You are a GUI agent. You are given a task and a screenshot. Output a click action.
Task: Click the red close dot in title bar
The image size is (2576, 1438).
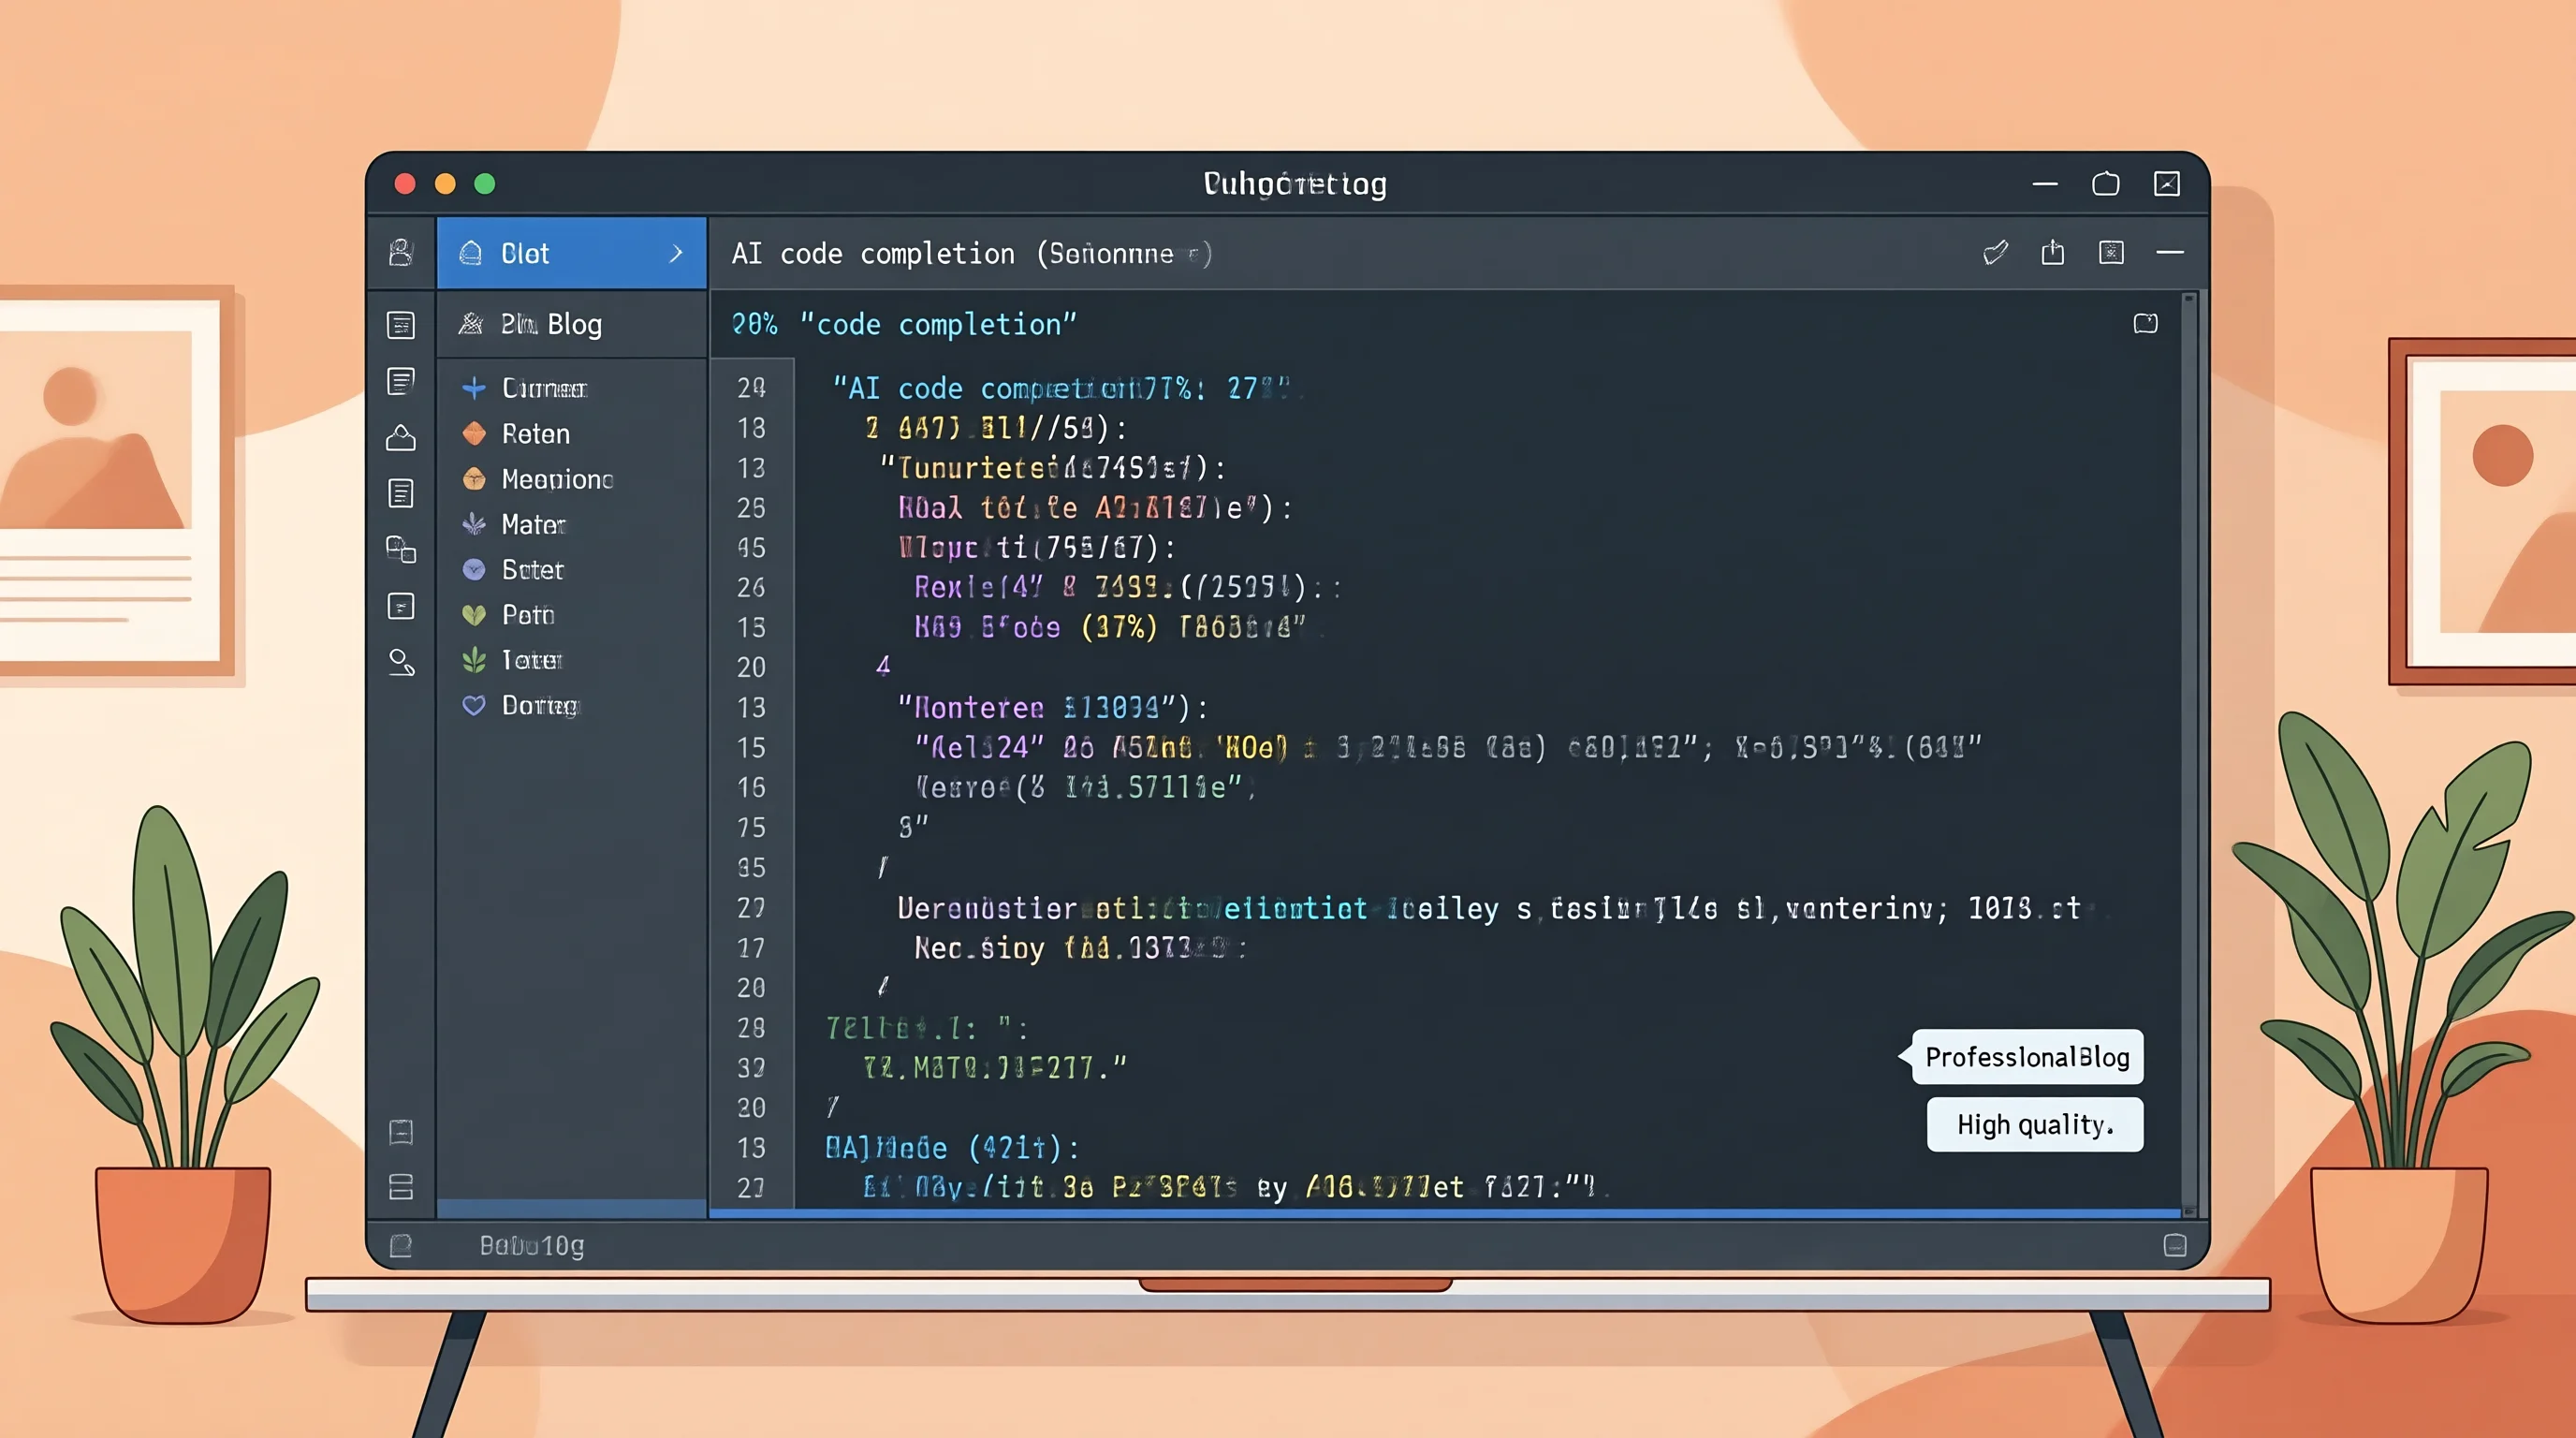(405, 184)
